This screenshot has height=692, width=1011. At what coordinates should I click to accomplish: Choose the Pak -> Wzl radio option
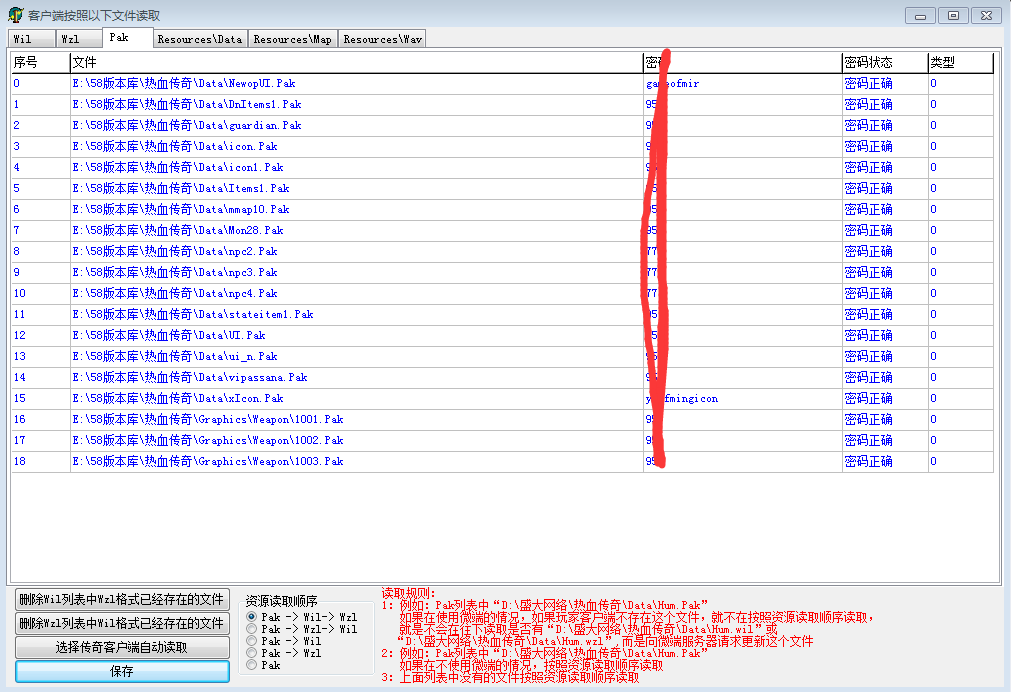[x=252, y=653]
